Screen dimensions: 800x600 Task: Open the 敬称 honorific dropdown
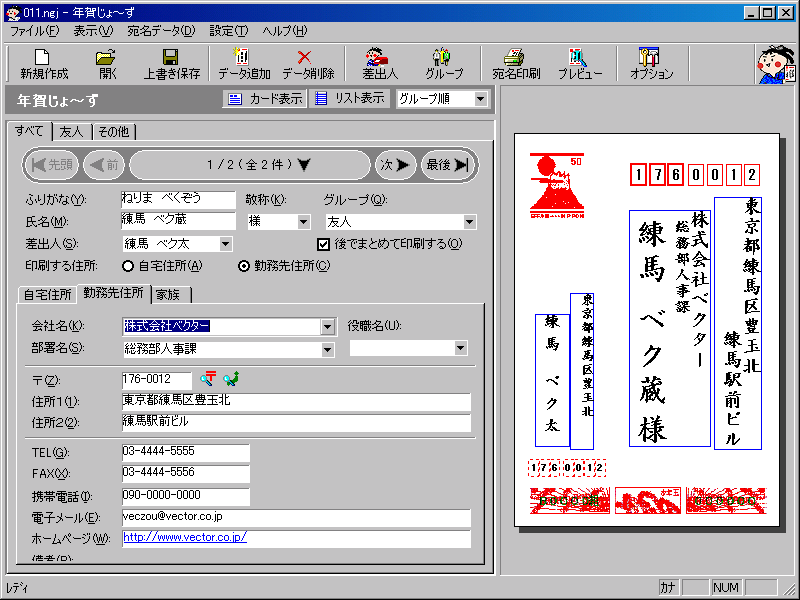[x=303, y=222]
